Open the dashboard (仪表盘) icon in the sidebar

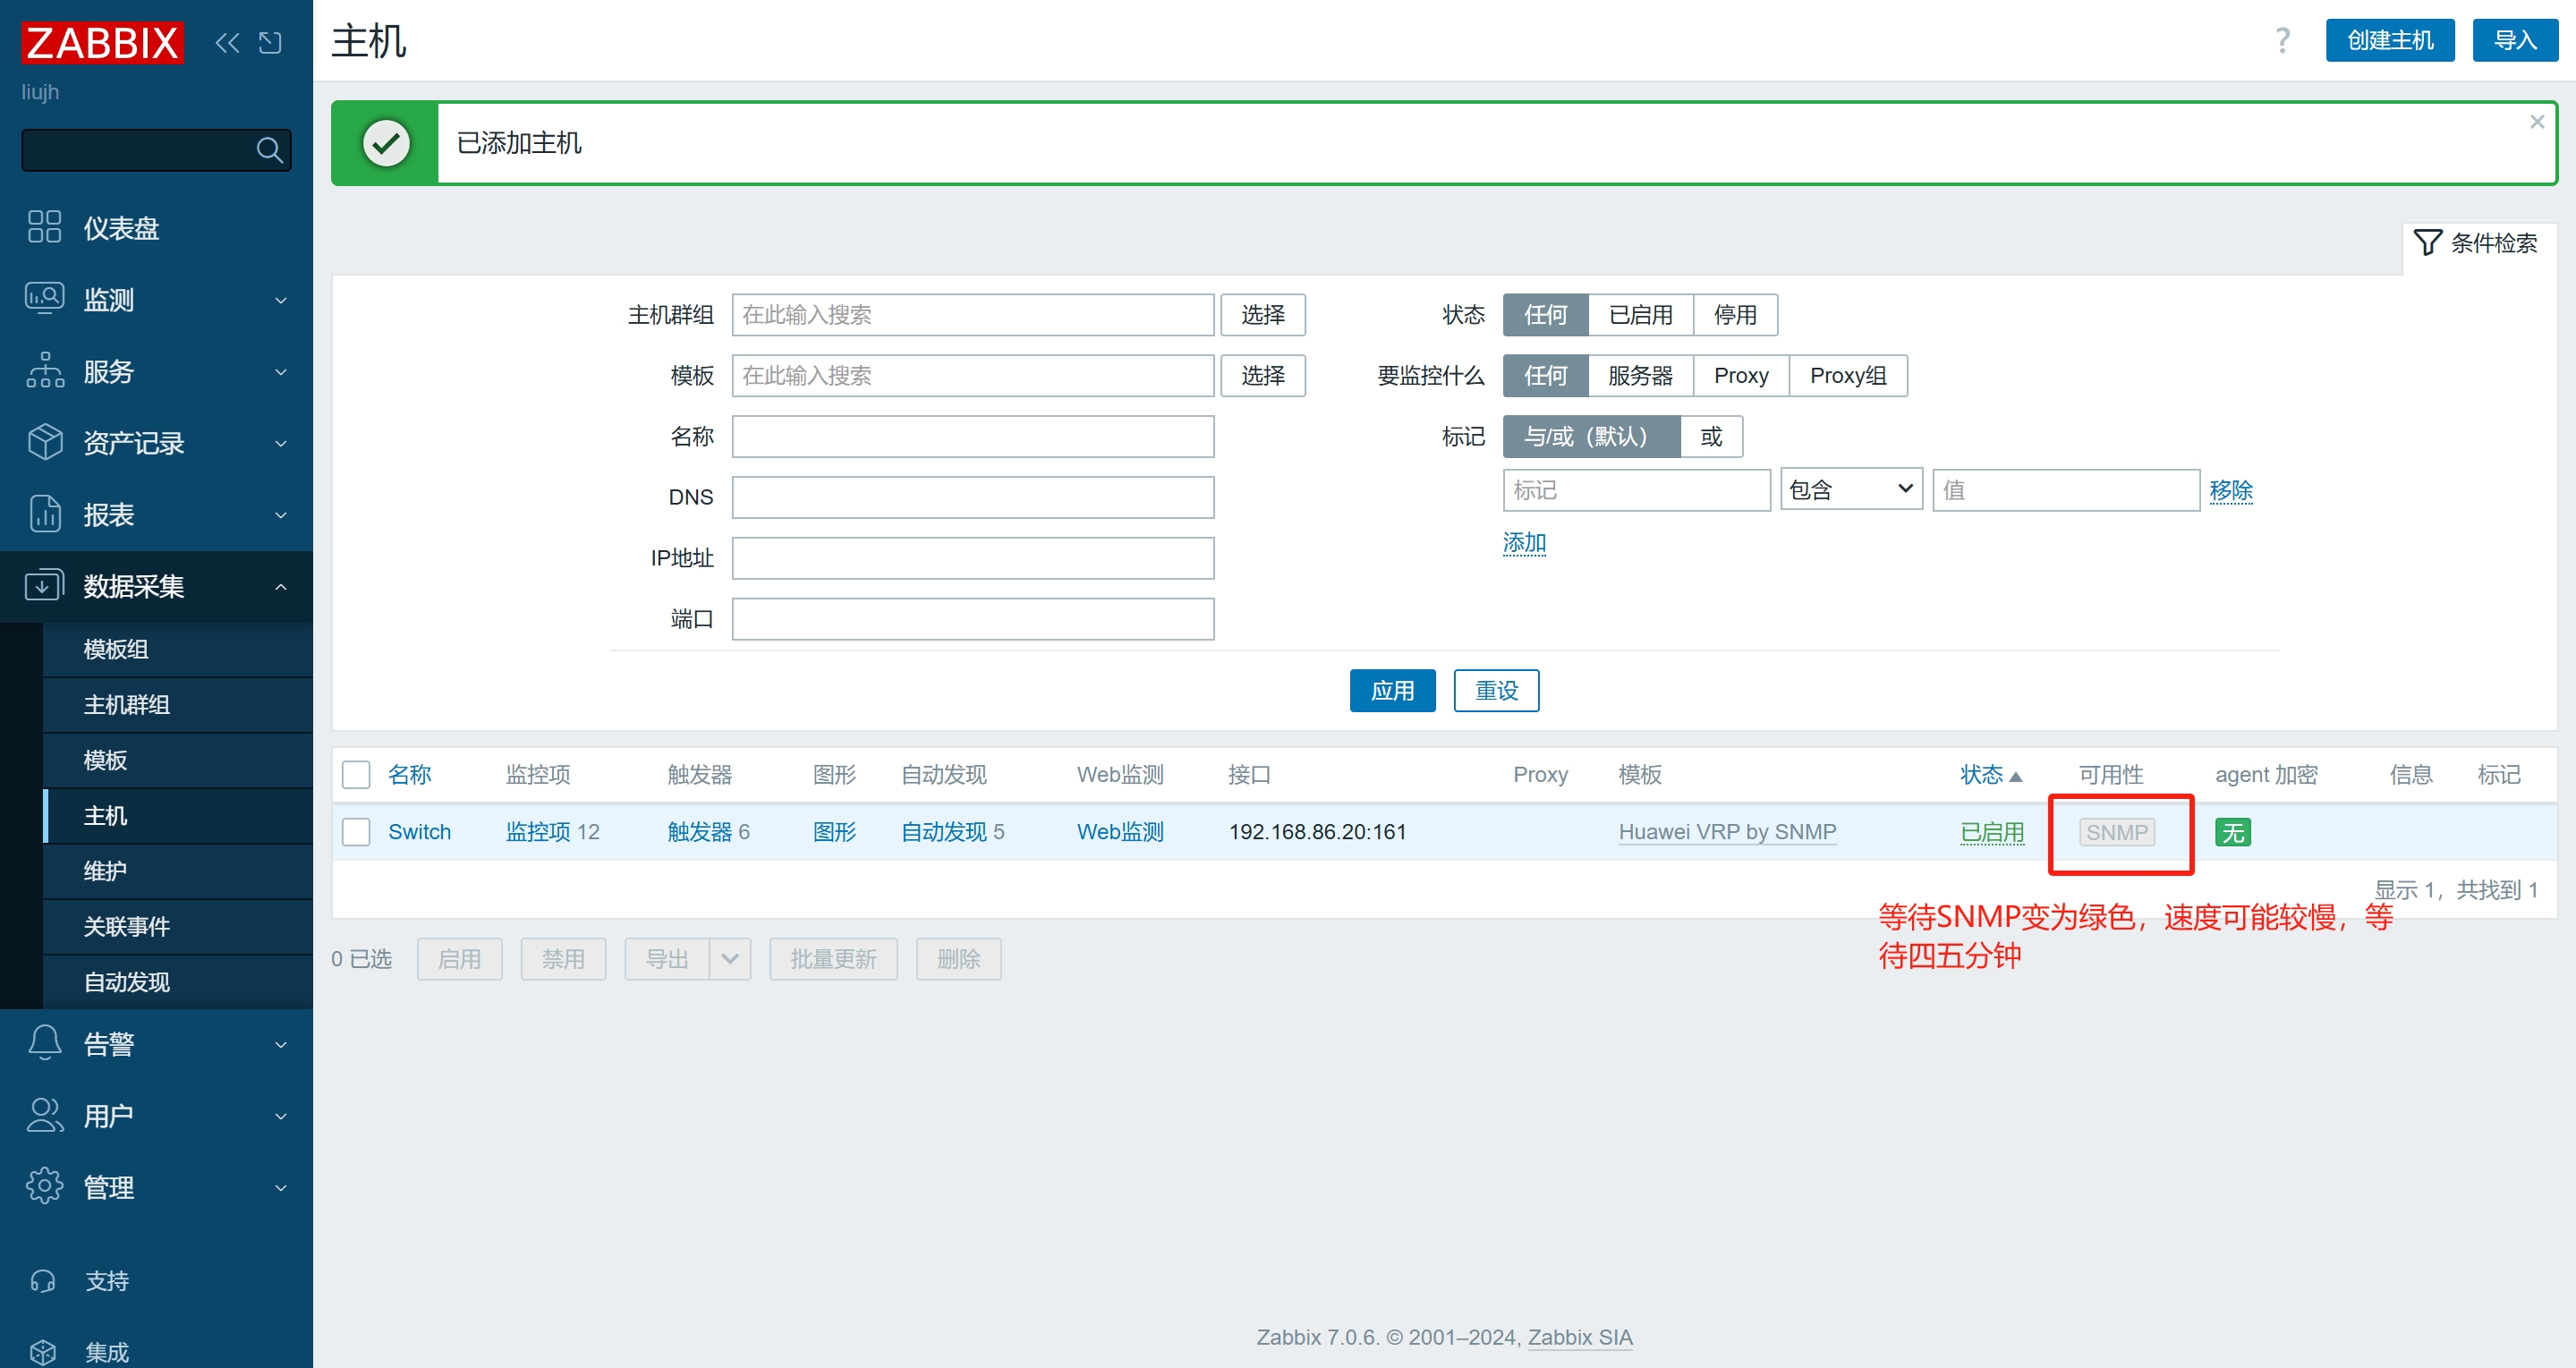[44, 227]
